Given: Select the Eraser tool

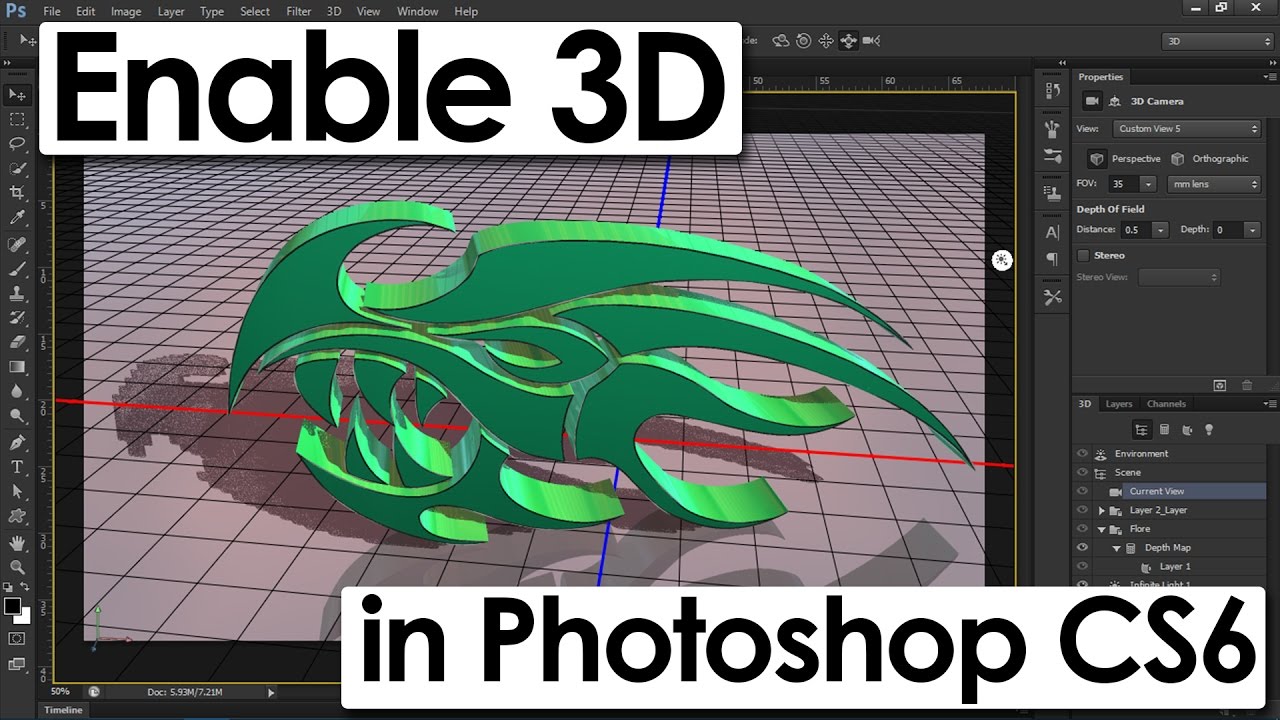Looking at the screenshot, I should pyautogui.click(x=17, y=343).
